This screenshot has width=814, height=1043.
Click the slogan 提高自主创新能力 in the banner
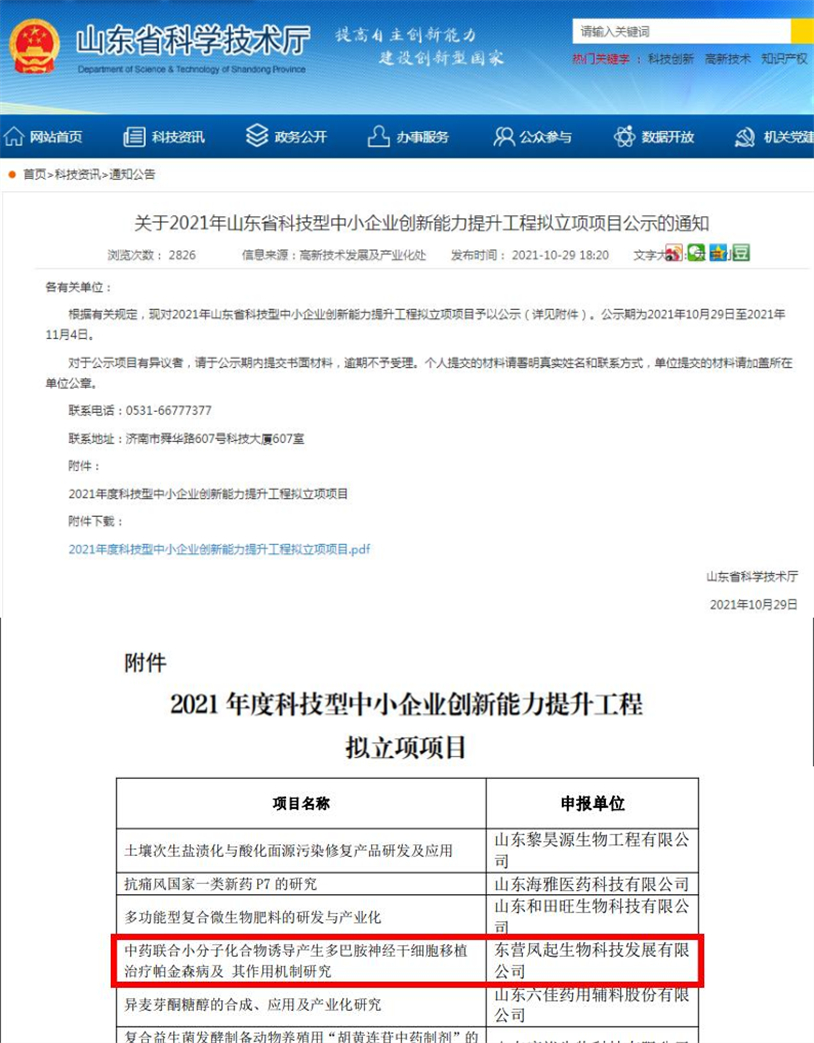[406, 35]
